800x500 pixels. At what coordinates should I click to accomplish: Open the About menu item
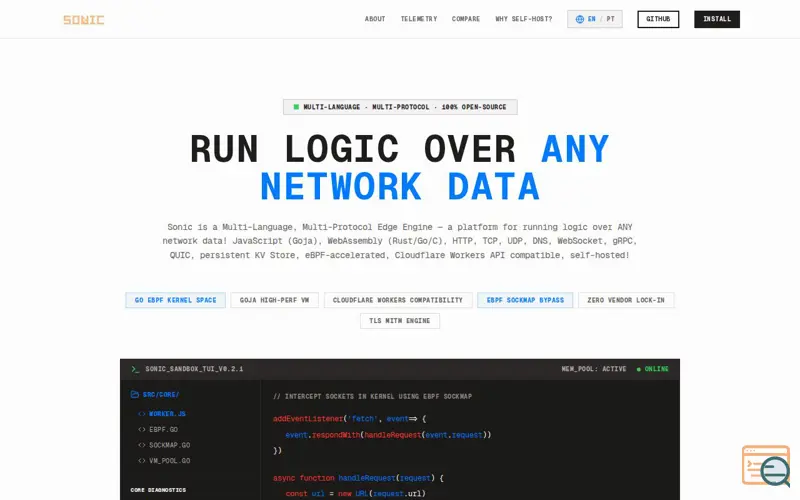[x=375, y=19]
